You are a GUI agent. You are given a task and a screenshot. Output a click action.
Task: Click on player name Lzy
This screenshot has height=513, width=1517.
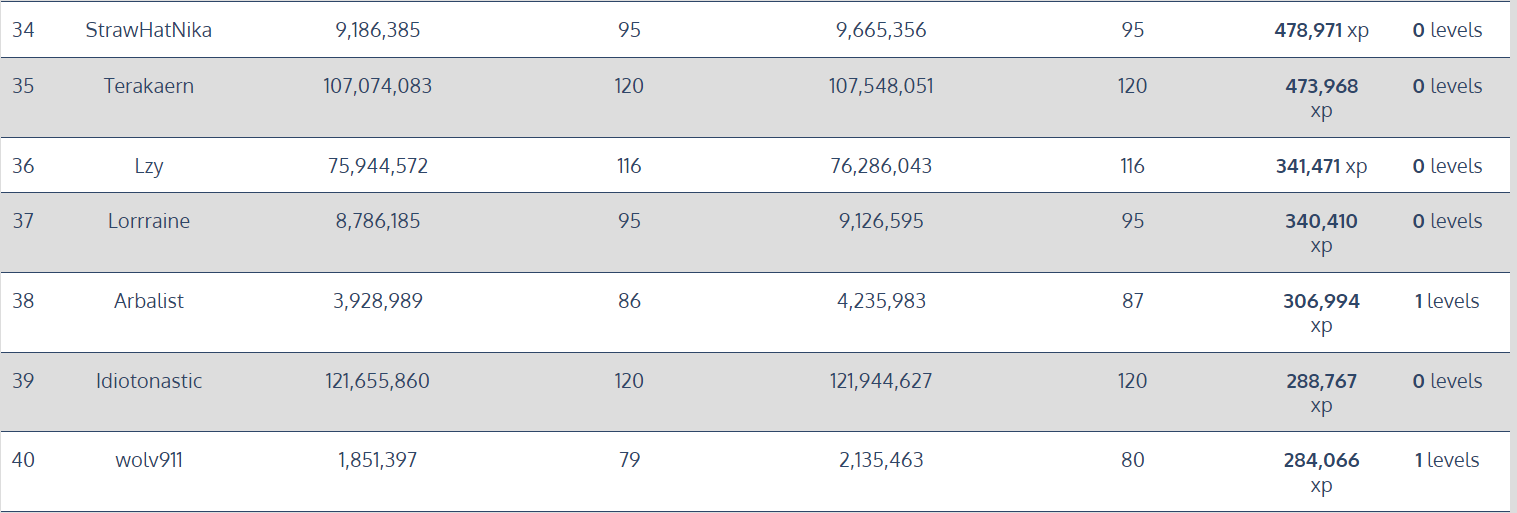click(x=149, y=166)
